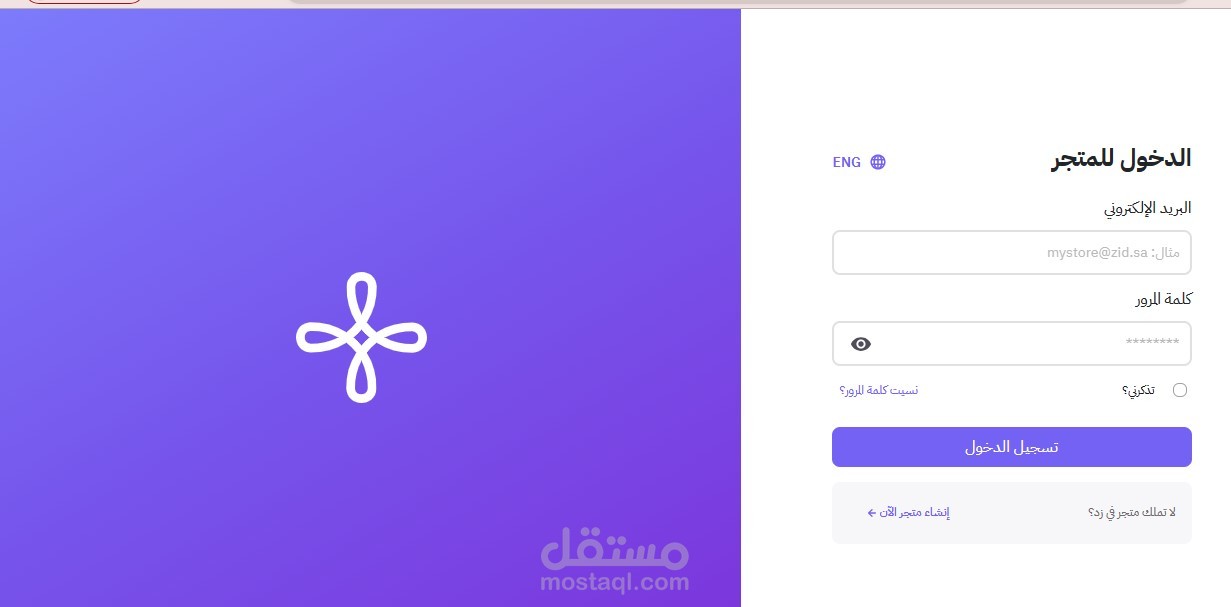
Task: Click the arrow next to إنشاء متجر الآن
Action: tap(871, 513)
